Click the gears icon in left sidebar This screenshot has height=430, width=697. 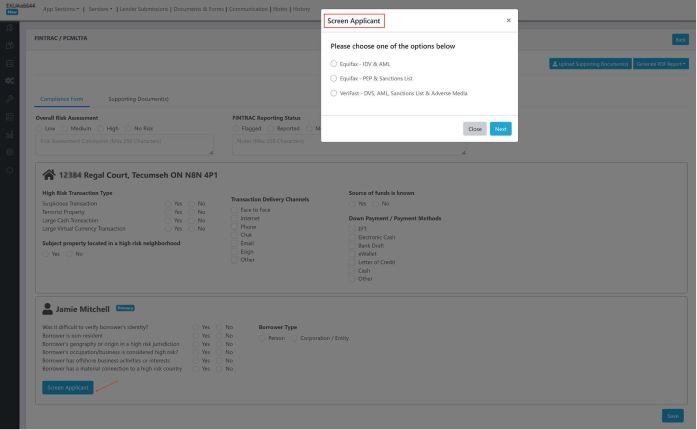point(9,80)
